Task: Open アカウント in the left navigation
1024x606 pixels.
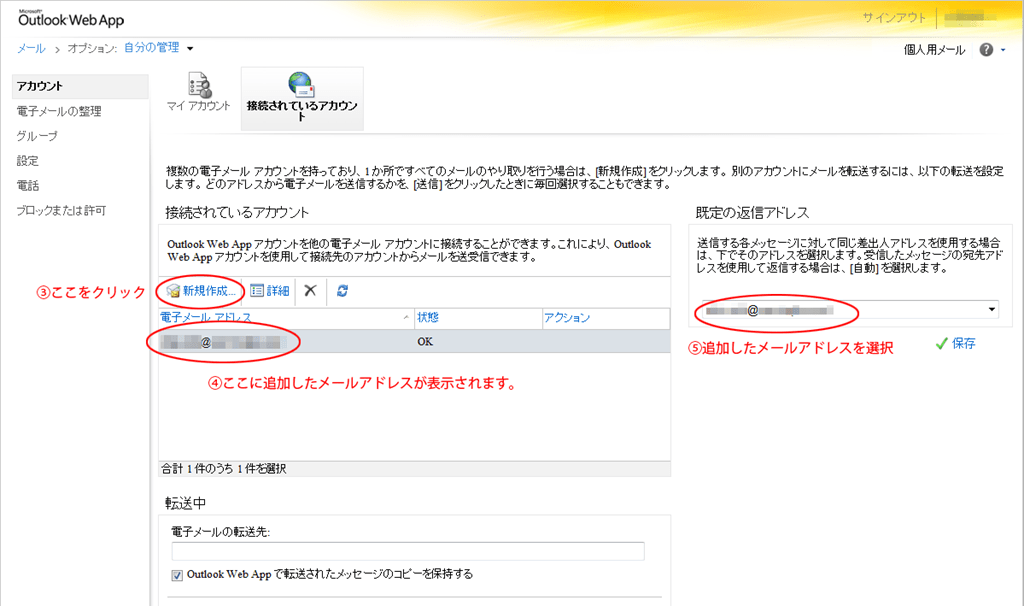Action: pos(80,86)
